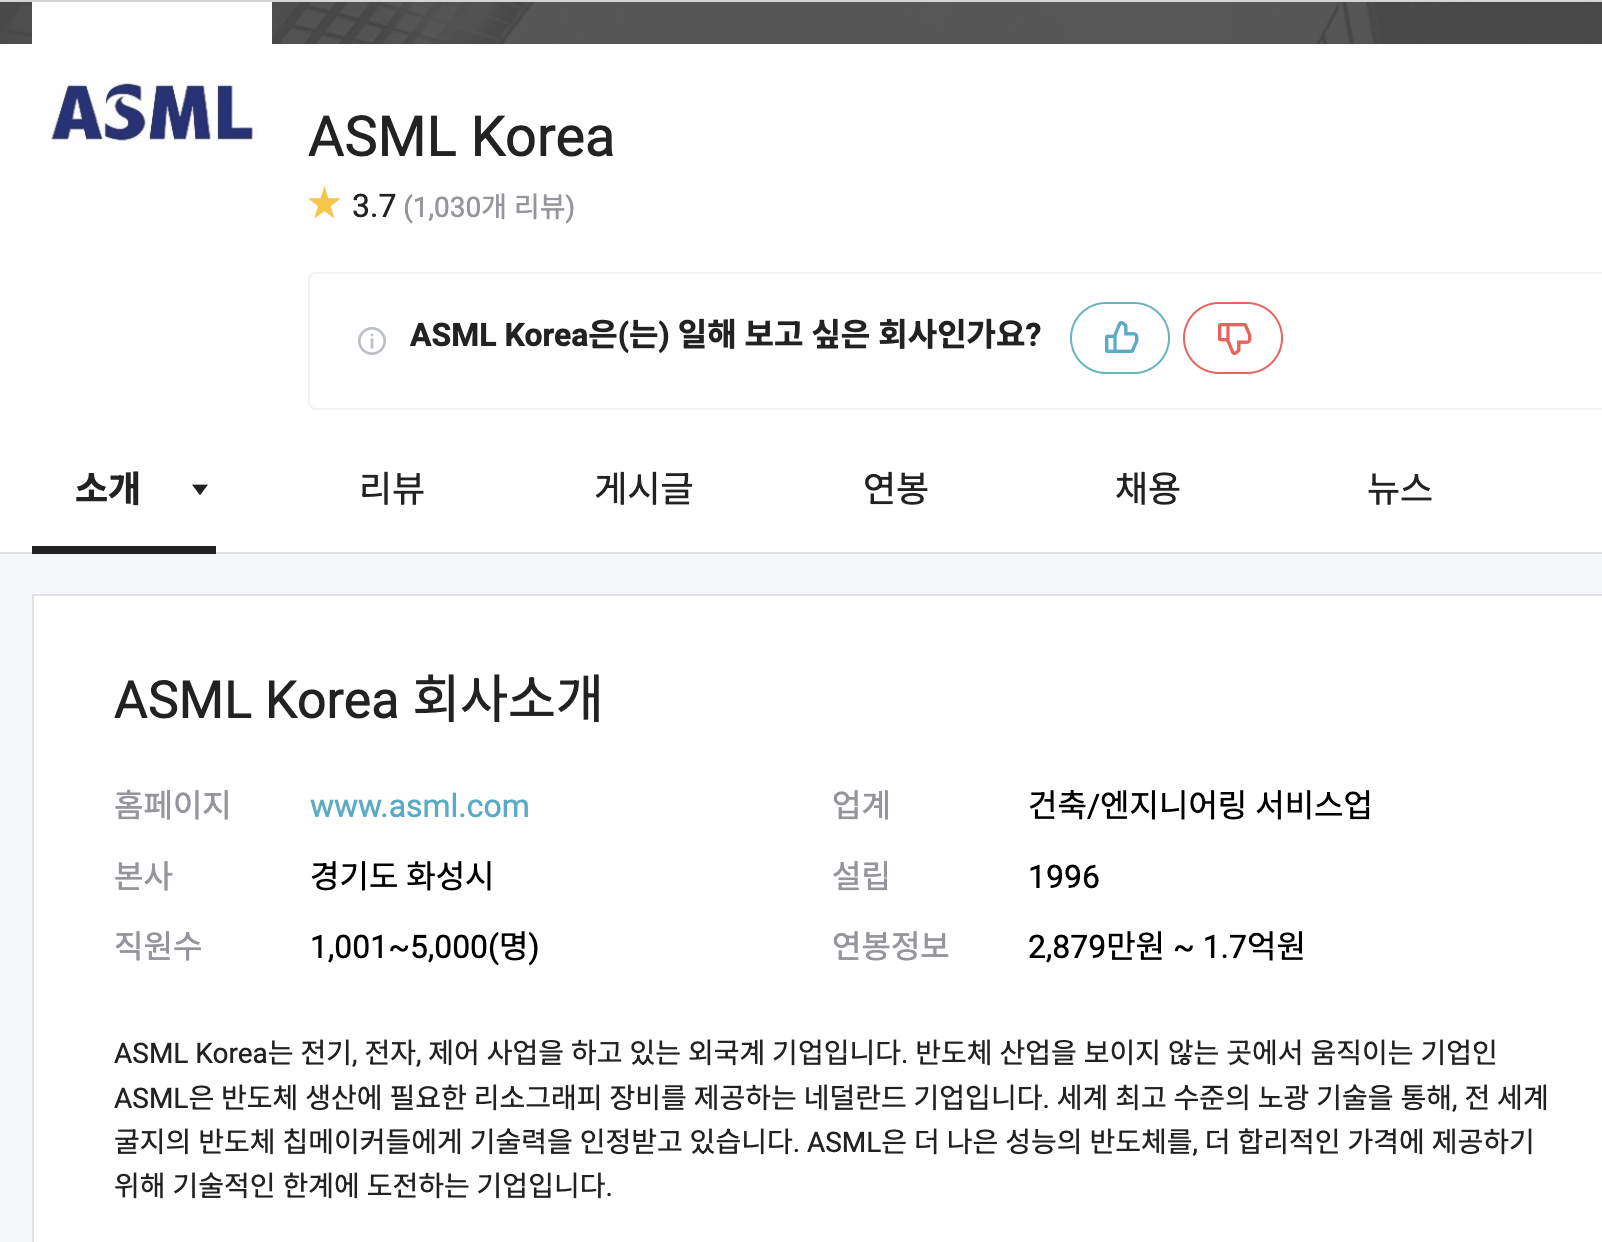Screen dimensions: 1602x1242
Task: Click the 1,001~5,000(명) employee count
Action: [x=425, y=946]
